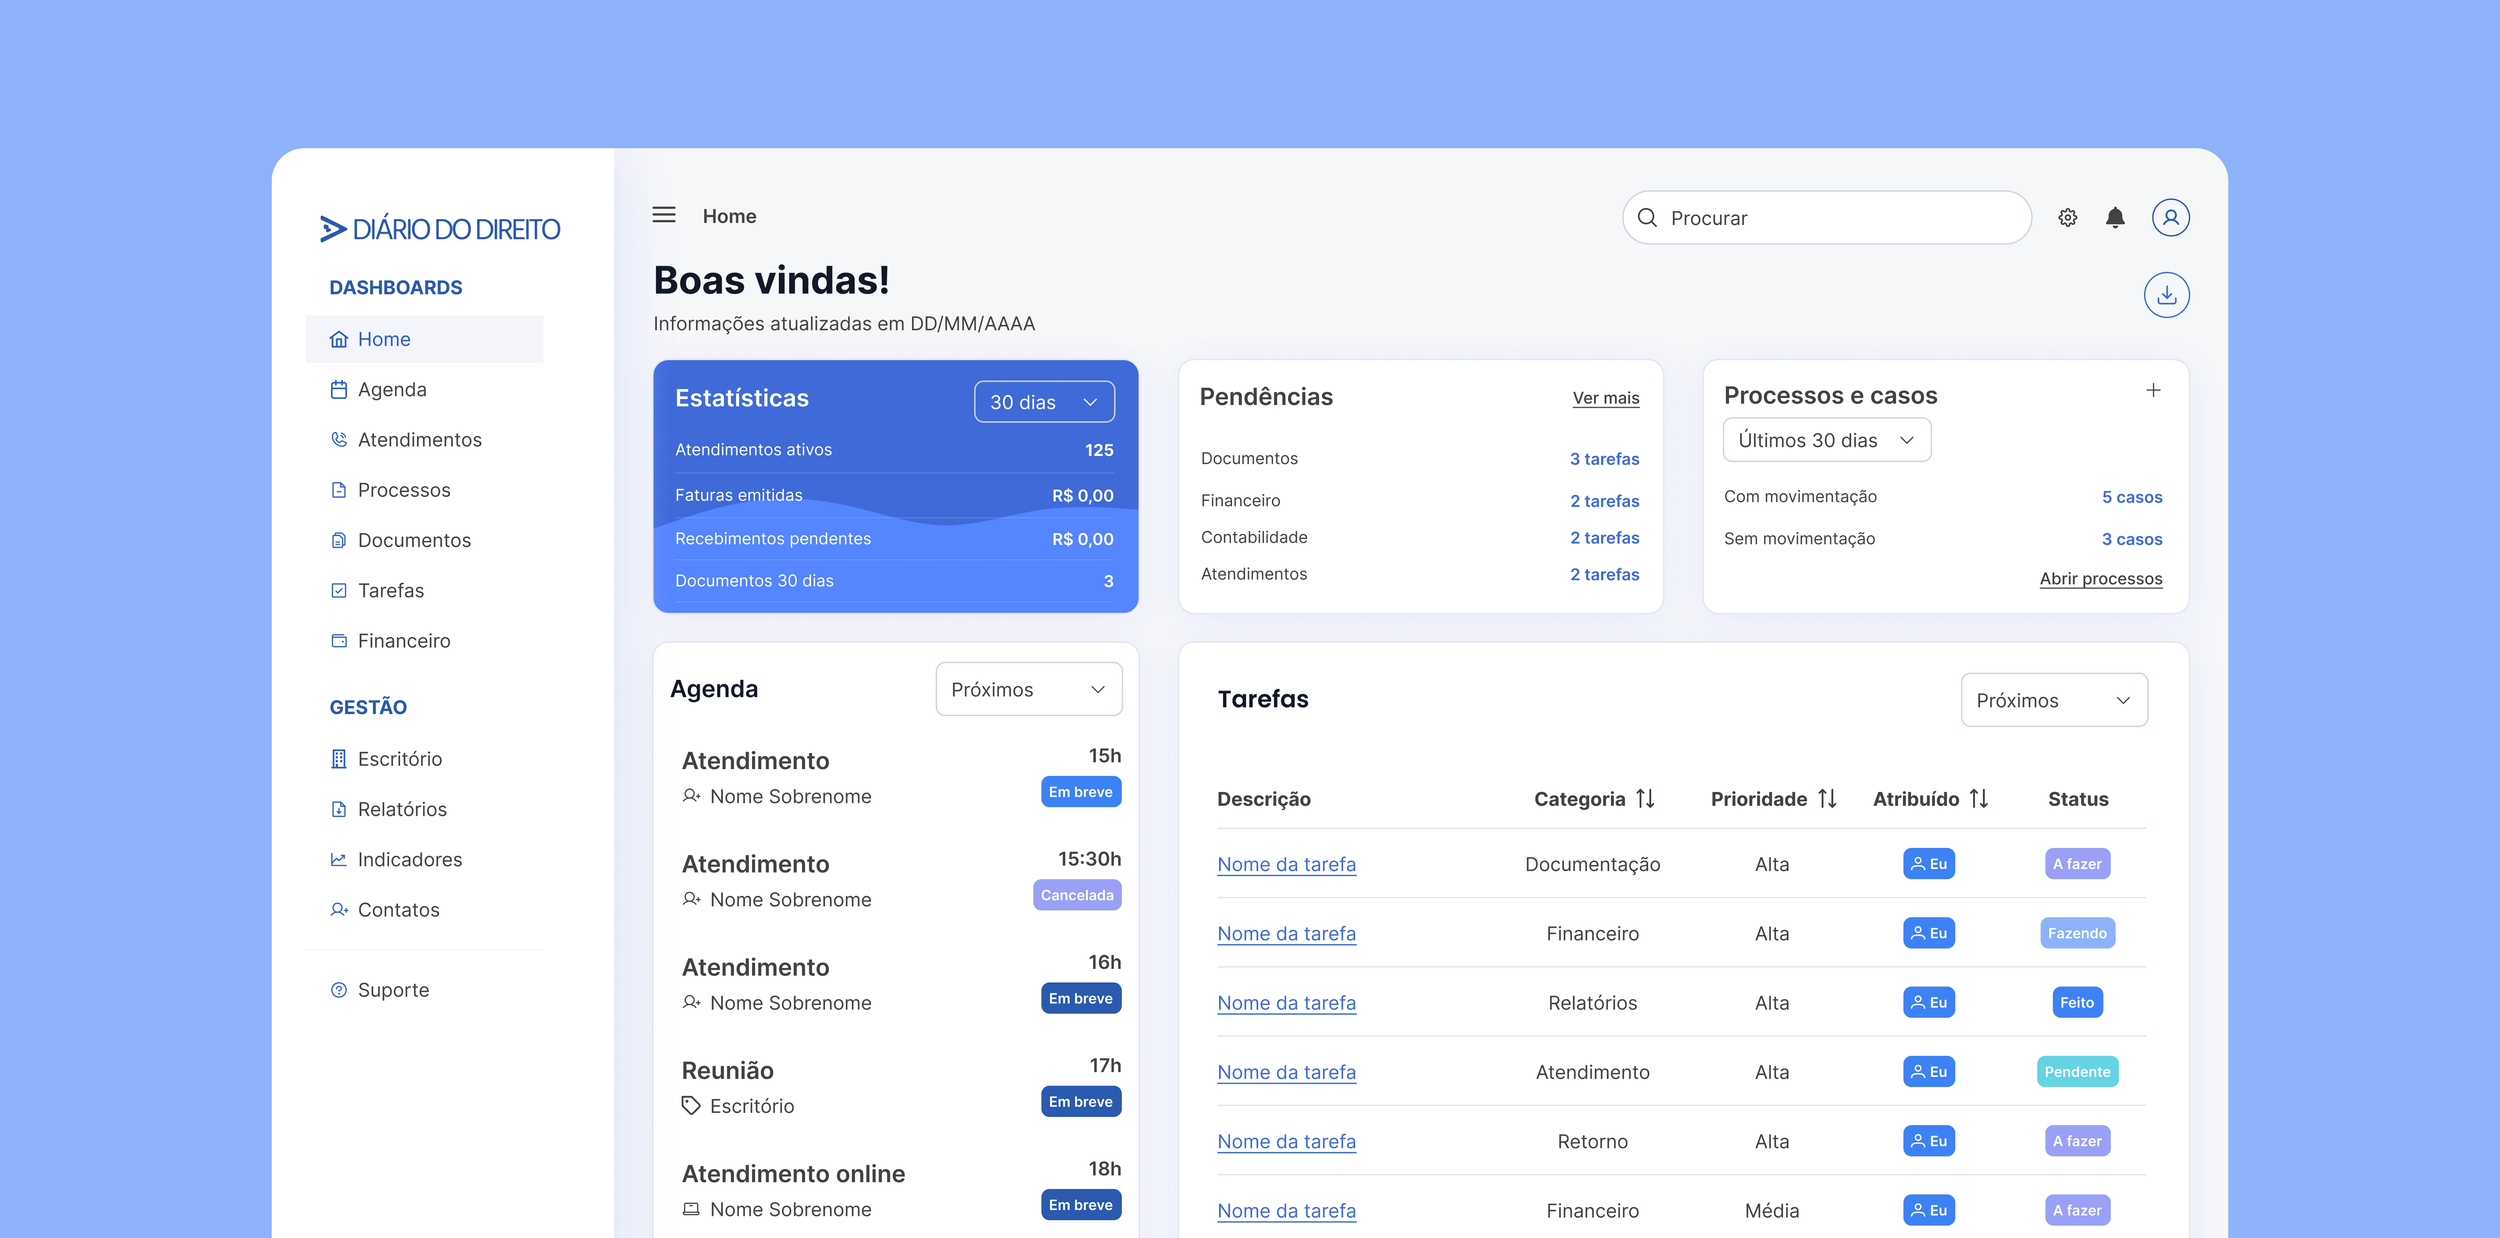This screenshot has height=1238, width=2500.
Task: Sort tasks by Categoria arrows
Action: pyautogui.click(x=1645, y=799)
